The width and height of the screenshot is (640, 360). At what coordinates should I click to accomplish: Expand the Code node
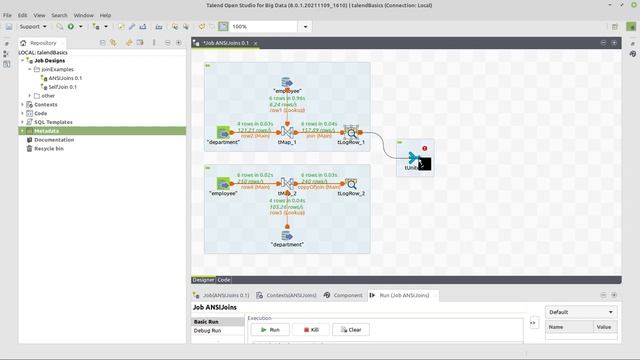[x=22, y=113]
